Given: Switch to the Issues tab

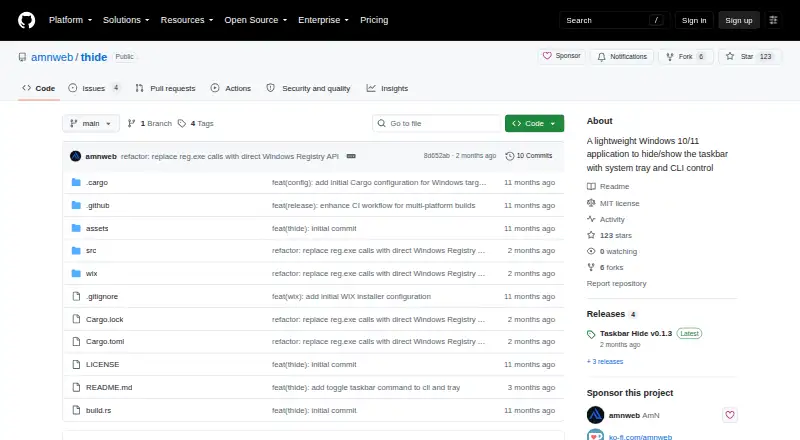Looking at the screenshot, I should click(x=94, y=88).
